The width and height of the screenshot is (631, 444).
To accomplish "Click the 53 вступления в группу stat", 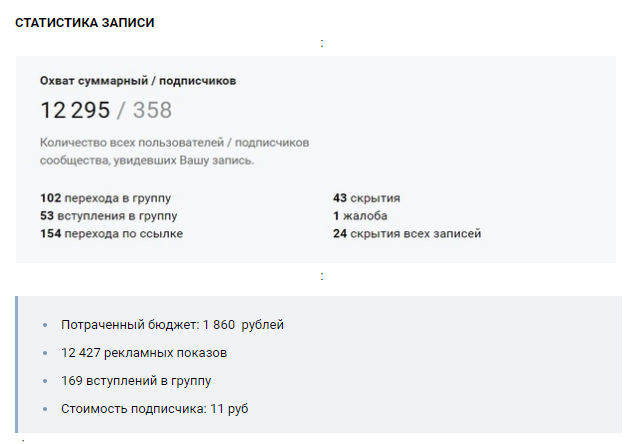I will [x=109, y=216].
